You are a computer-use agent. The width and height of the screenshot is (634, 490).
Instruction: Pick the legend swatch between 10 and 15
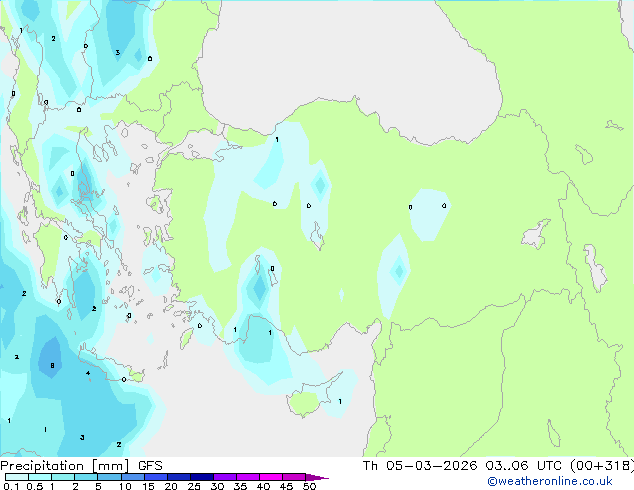tap(132, 477)
